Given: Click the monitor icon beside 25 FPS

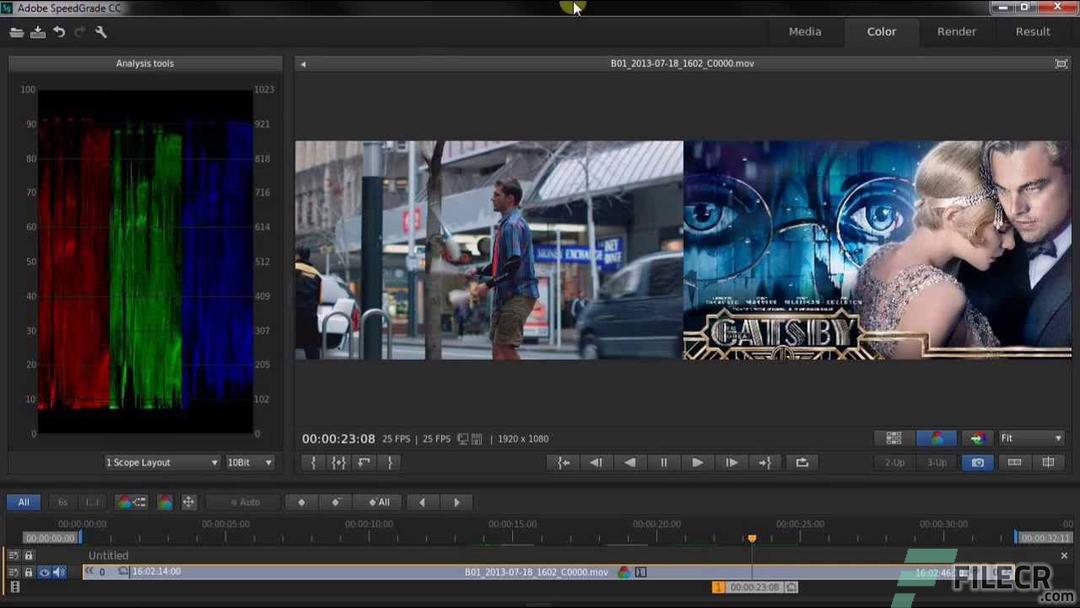Looking at the screenshot, I should [462, 439].
